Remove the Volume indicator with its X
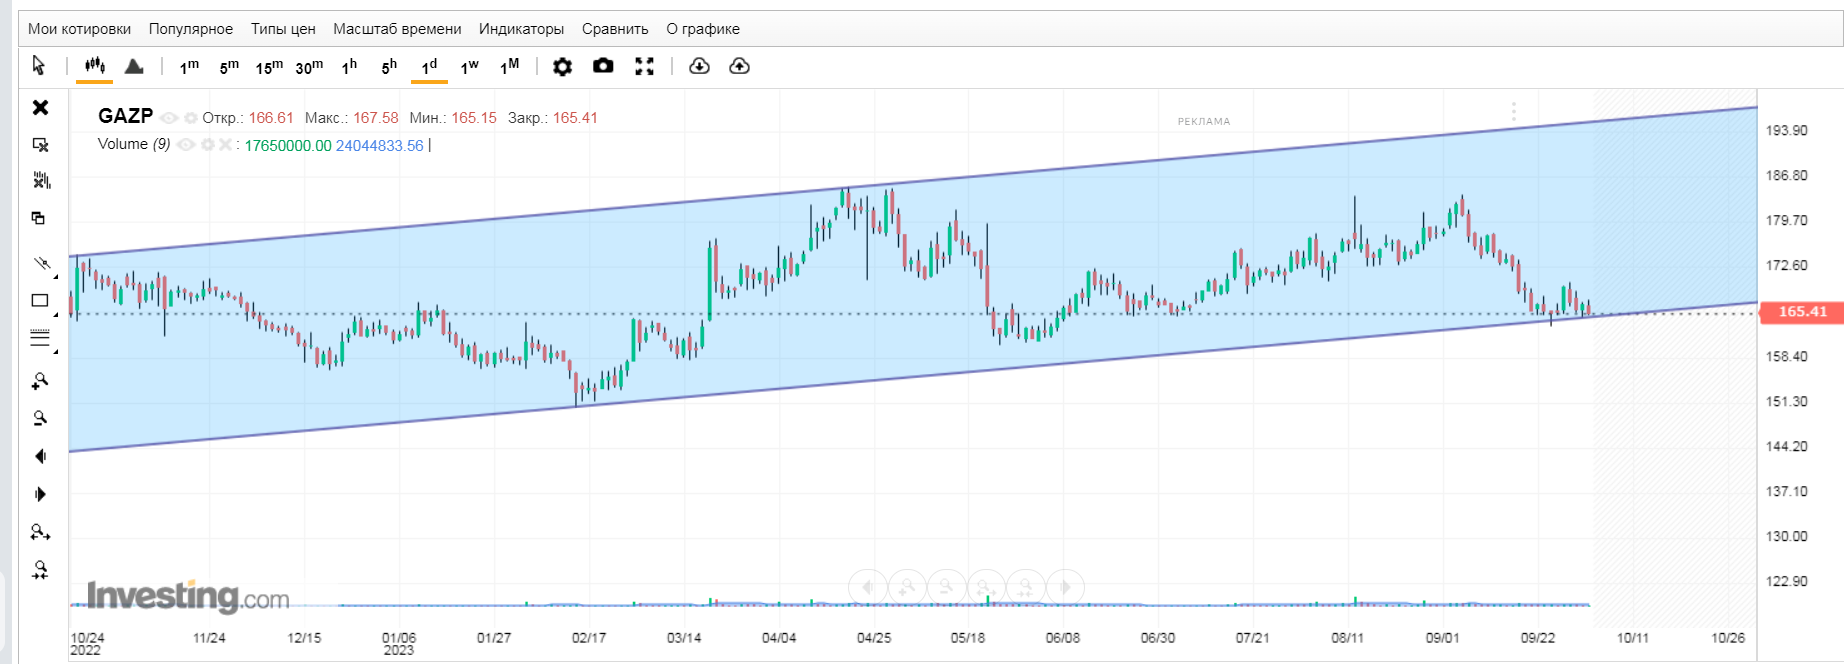The image size is (1844, 664). (226, 145)
